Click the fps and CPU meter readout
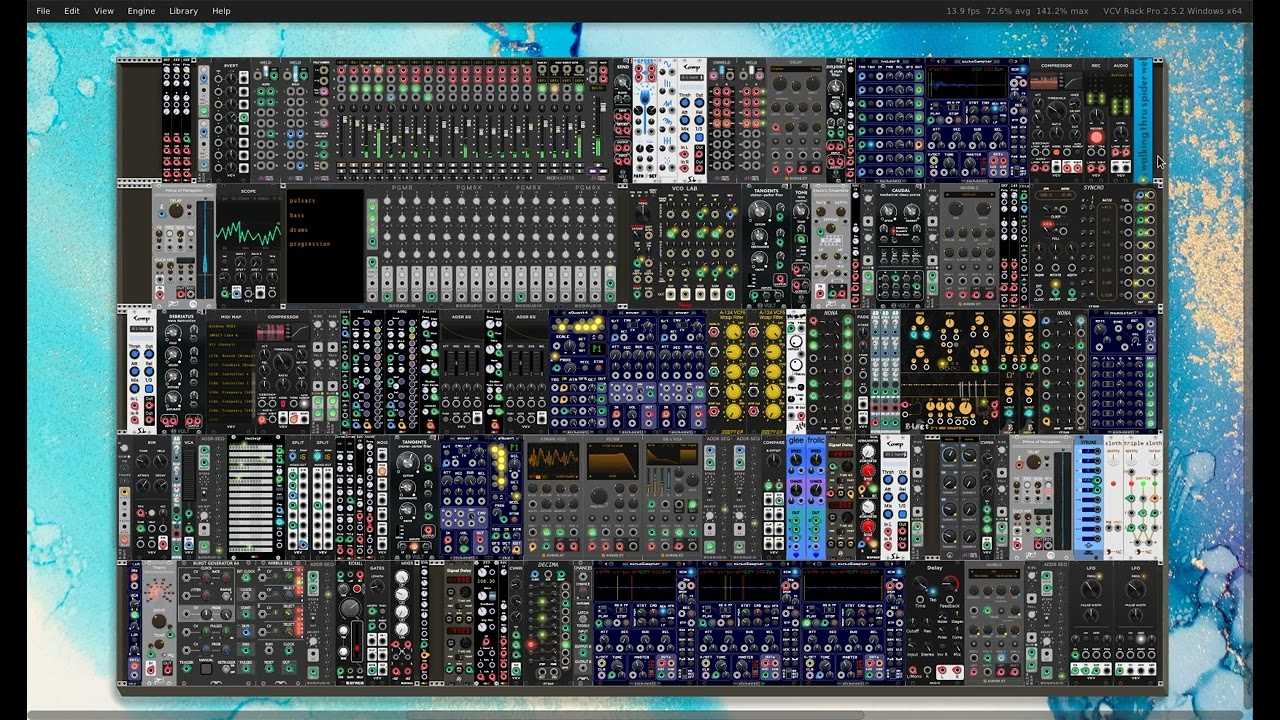The image size is (1280, 720). click(1018, 11)
